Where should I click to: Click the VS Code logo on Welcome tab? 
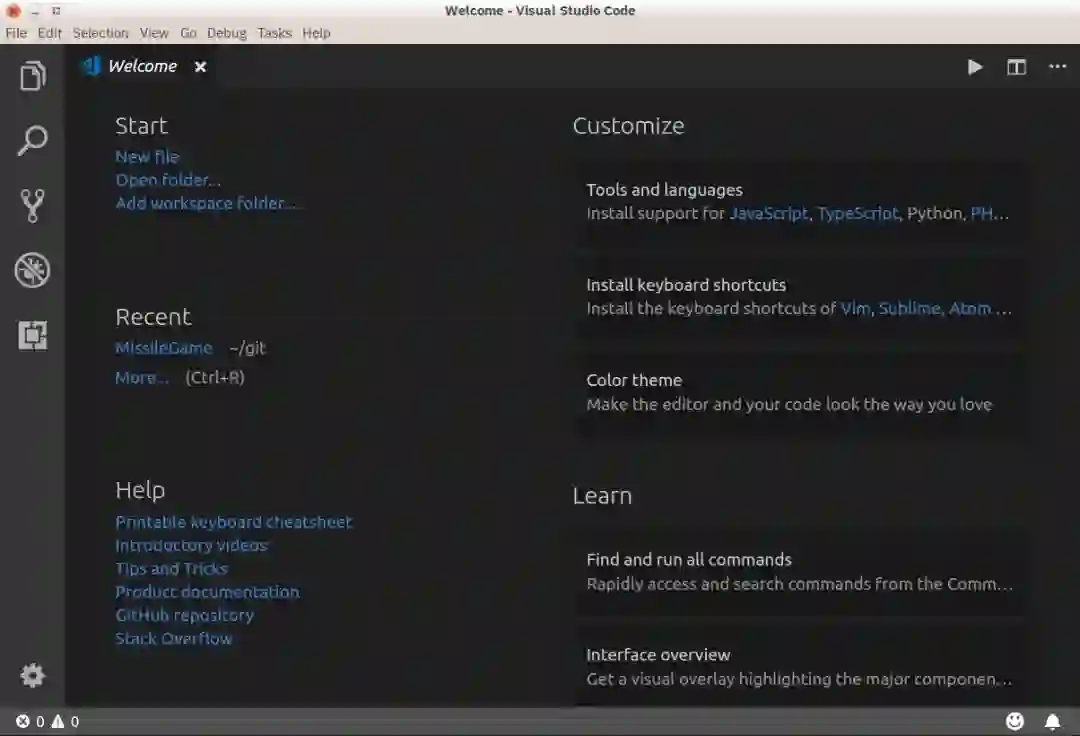[91, 66]
